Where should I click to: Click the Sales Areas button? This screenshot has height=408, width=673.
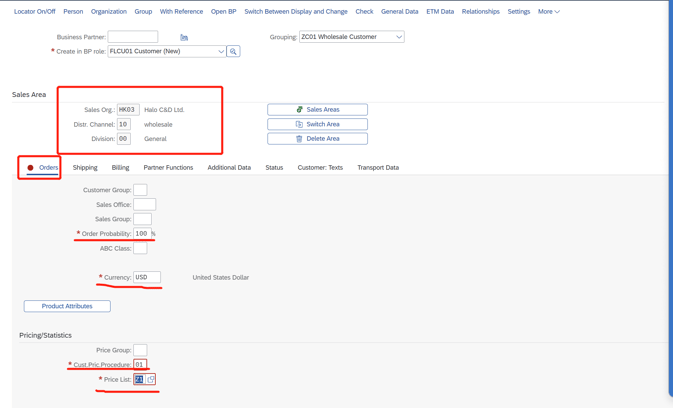coord(317,110)
